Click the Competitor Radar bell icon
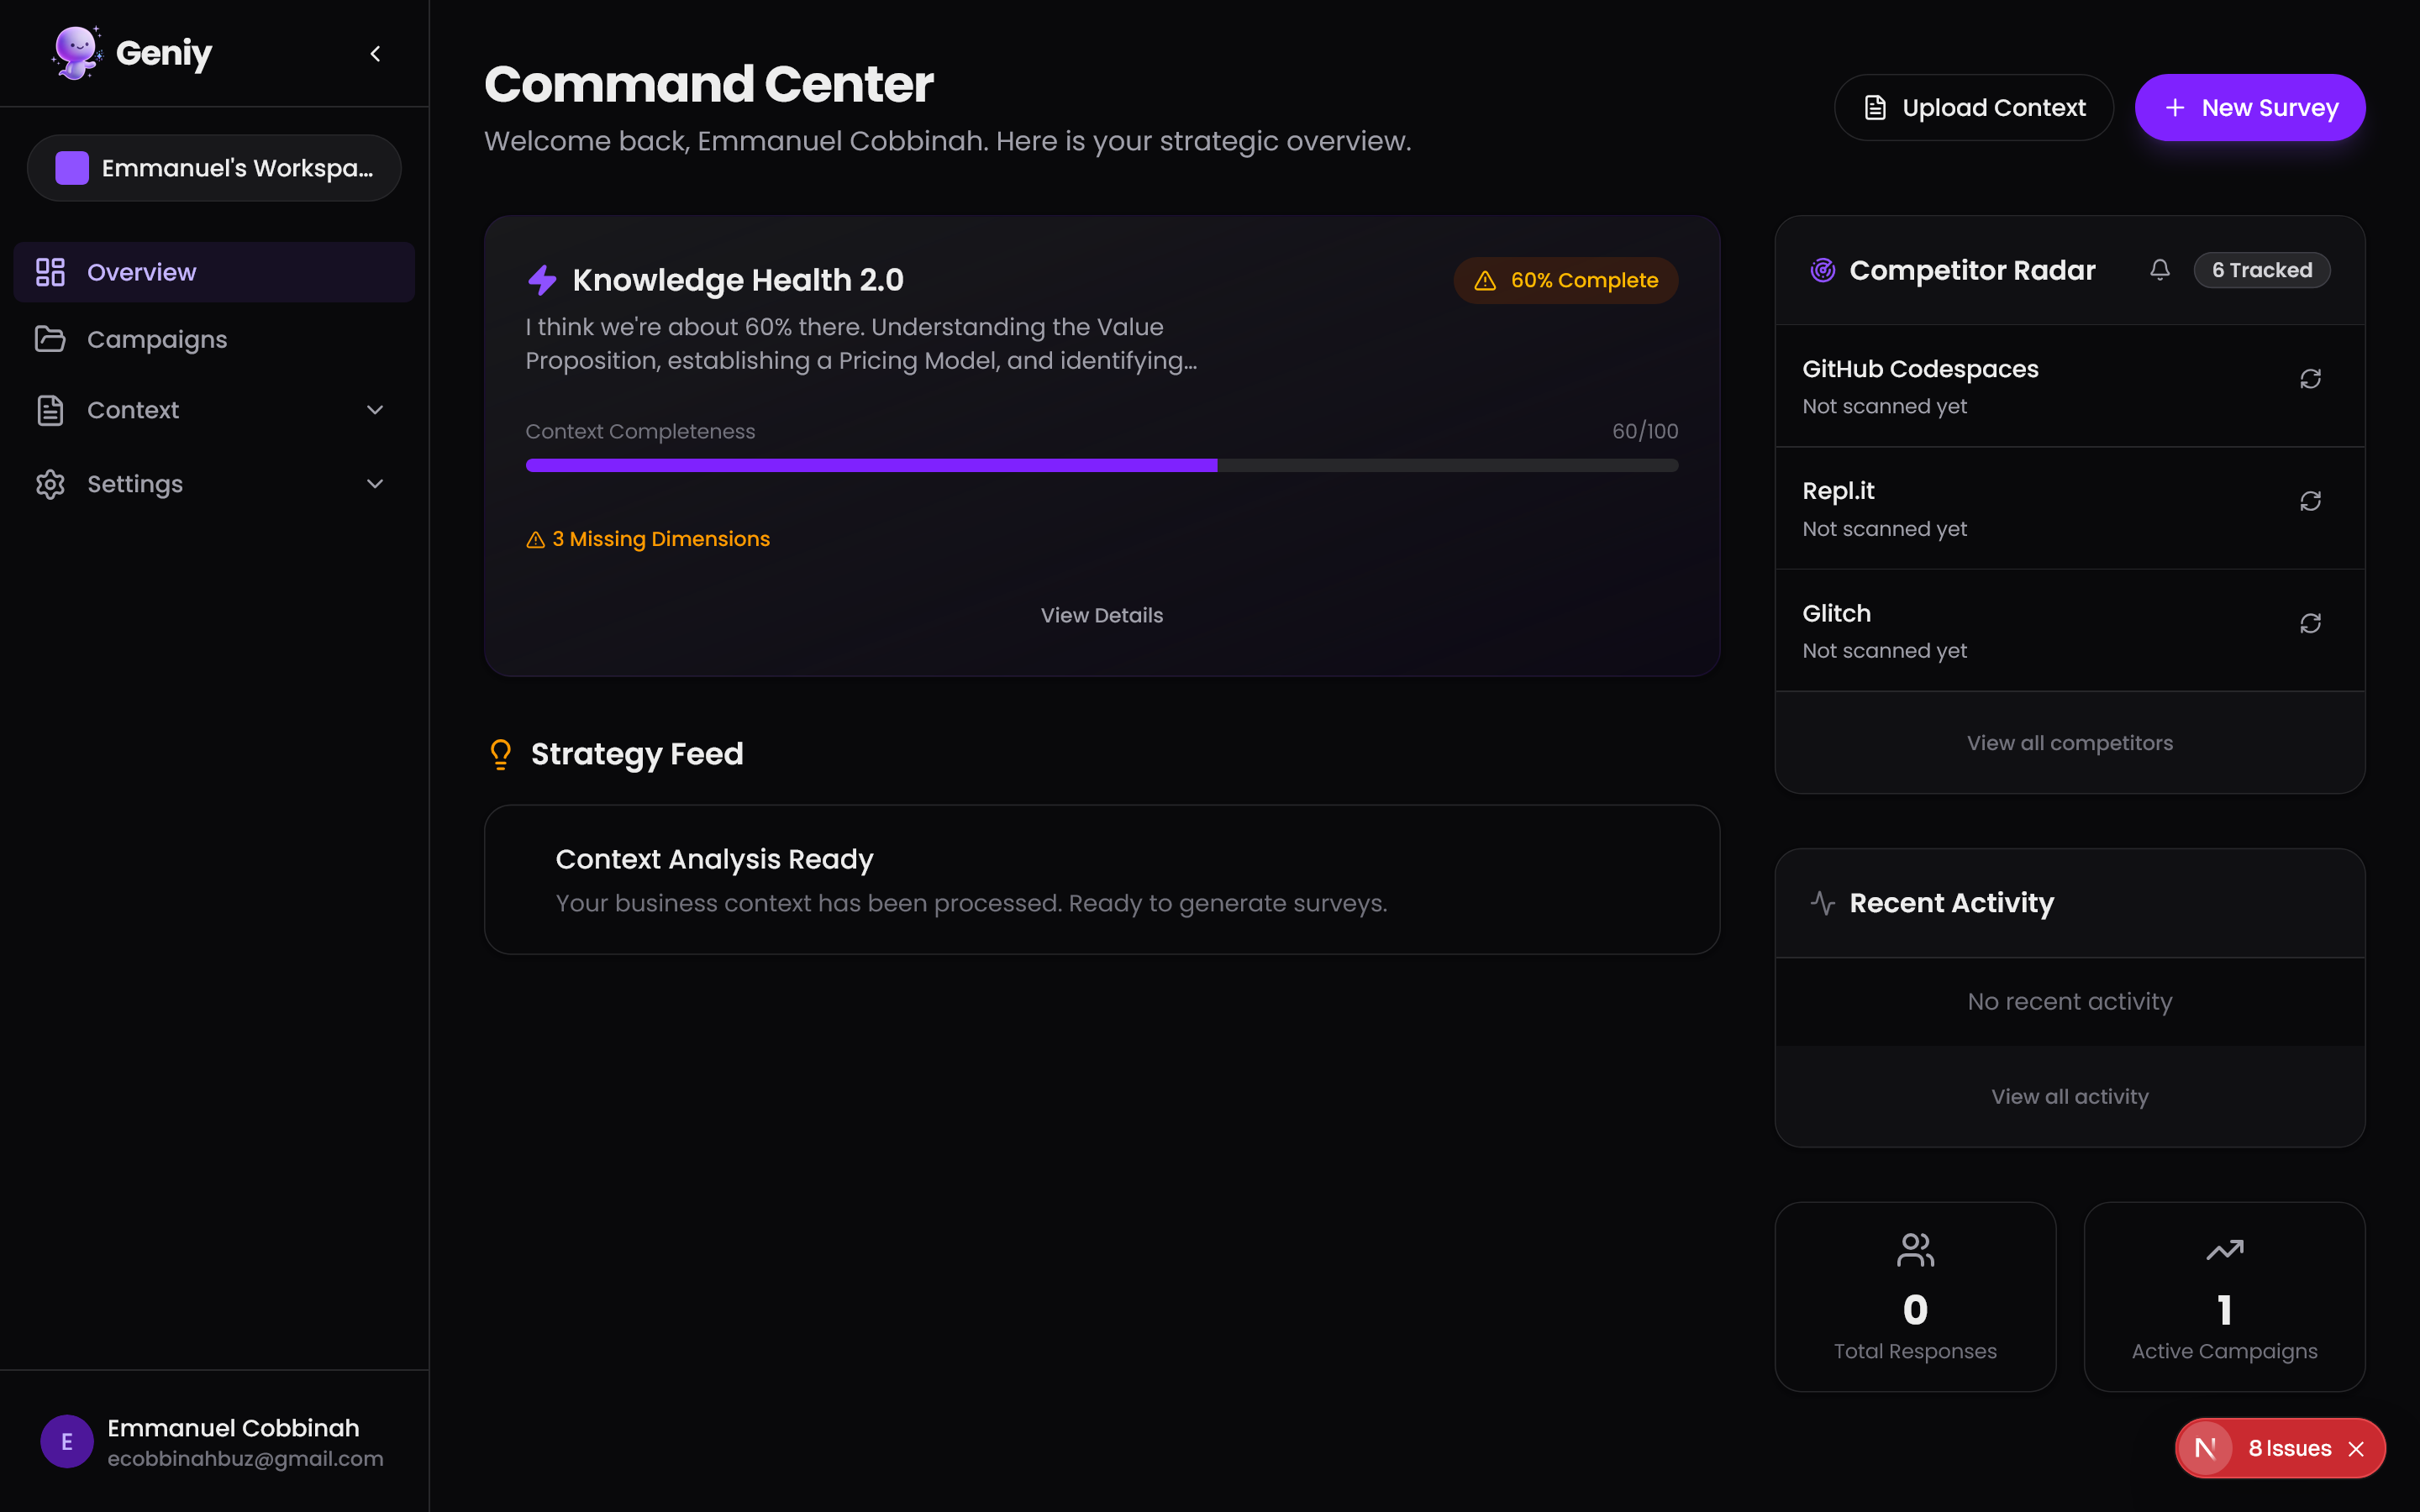Viewport: 2420px width, 1512px height. pyautogui.click(x=2160, y=270)
